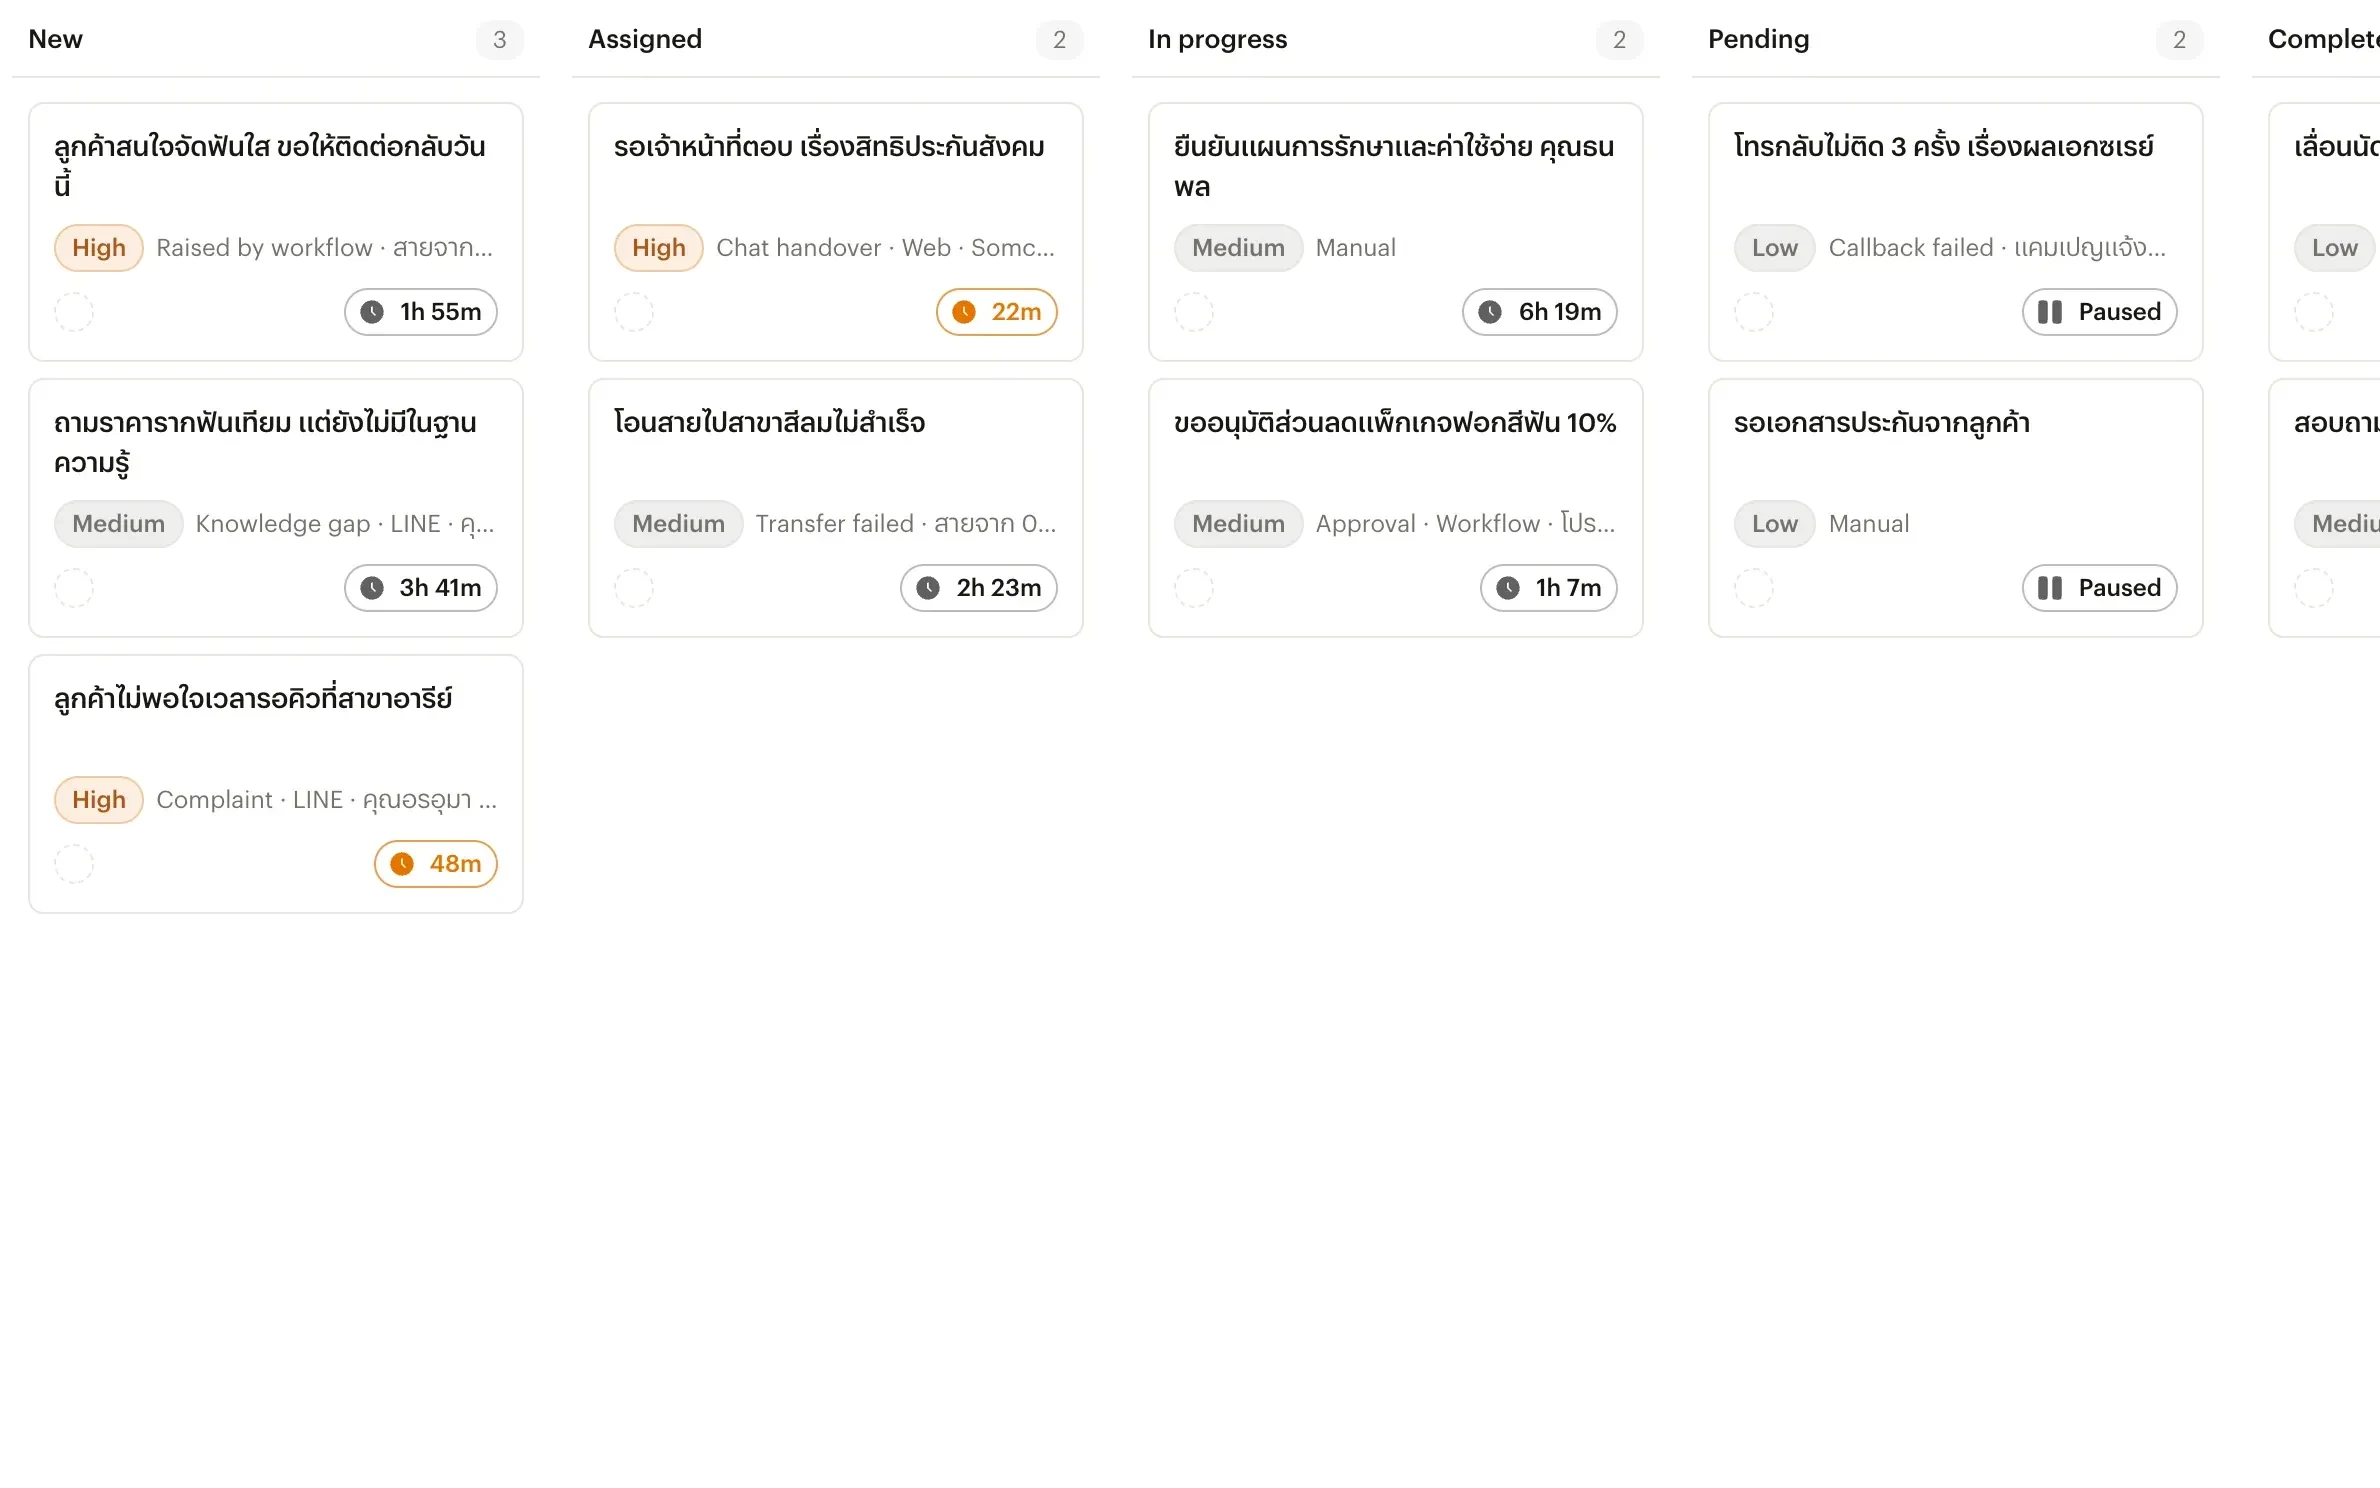This screenshot has width=2380, height=1488.
Task: Click Medium tag on Transfer failed card
Action: pos(678,524)
